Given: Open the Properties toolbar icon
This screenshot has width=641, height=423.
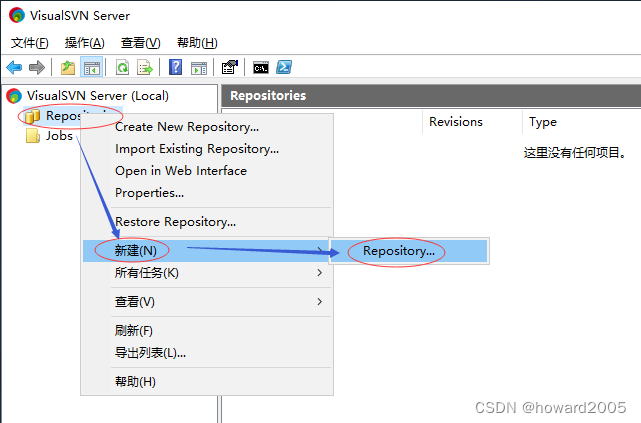Looking at the screenshot, I should pyautogui.click(x=229, y=67).
